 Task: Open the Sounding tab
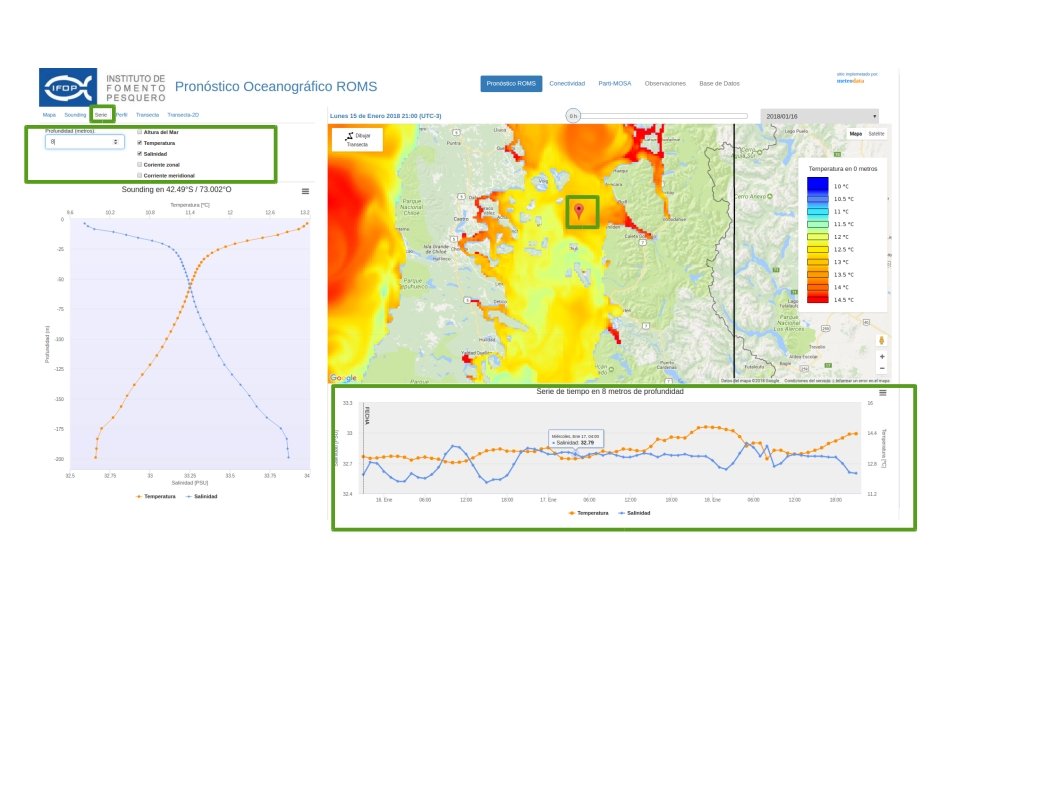(x=75, y=115)
